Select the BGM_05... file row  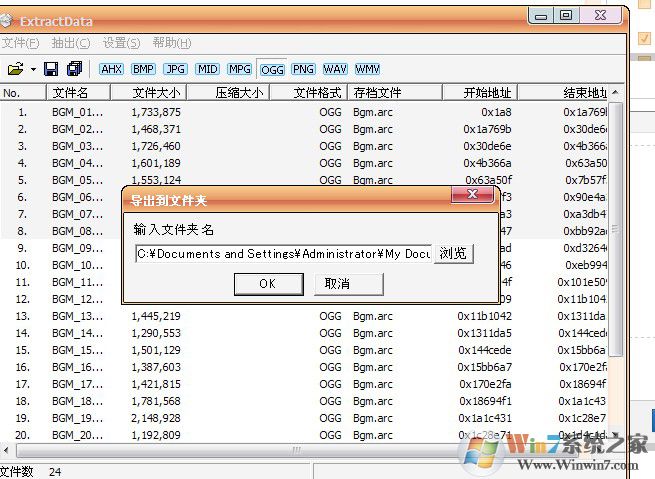click(303, 180)
